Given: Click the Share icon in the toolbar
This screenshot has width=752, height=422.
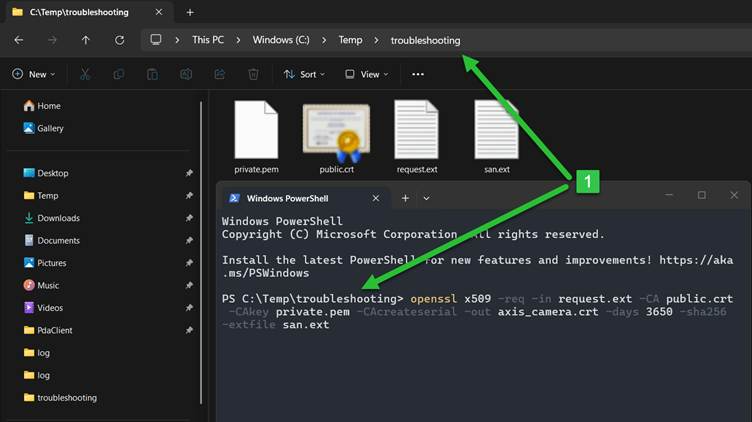Looking at the screenshot, I should (220, 74).
